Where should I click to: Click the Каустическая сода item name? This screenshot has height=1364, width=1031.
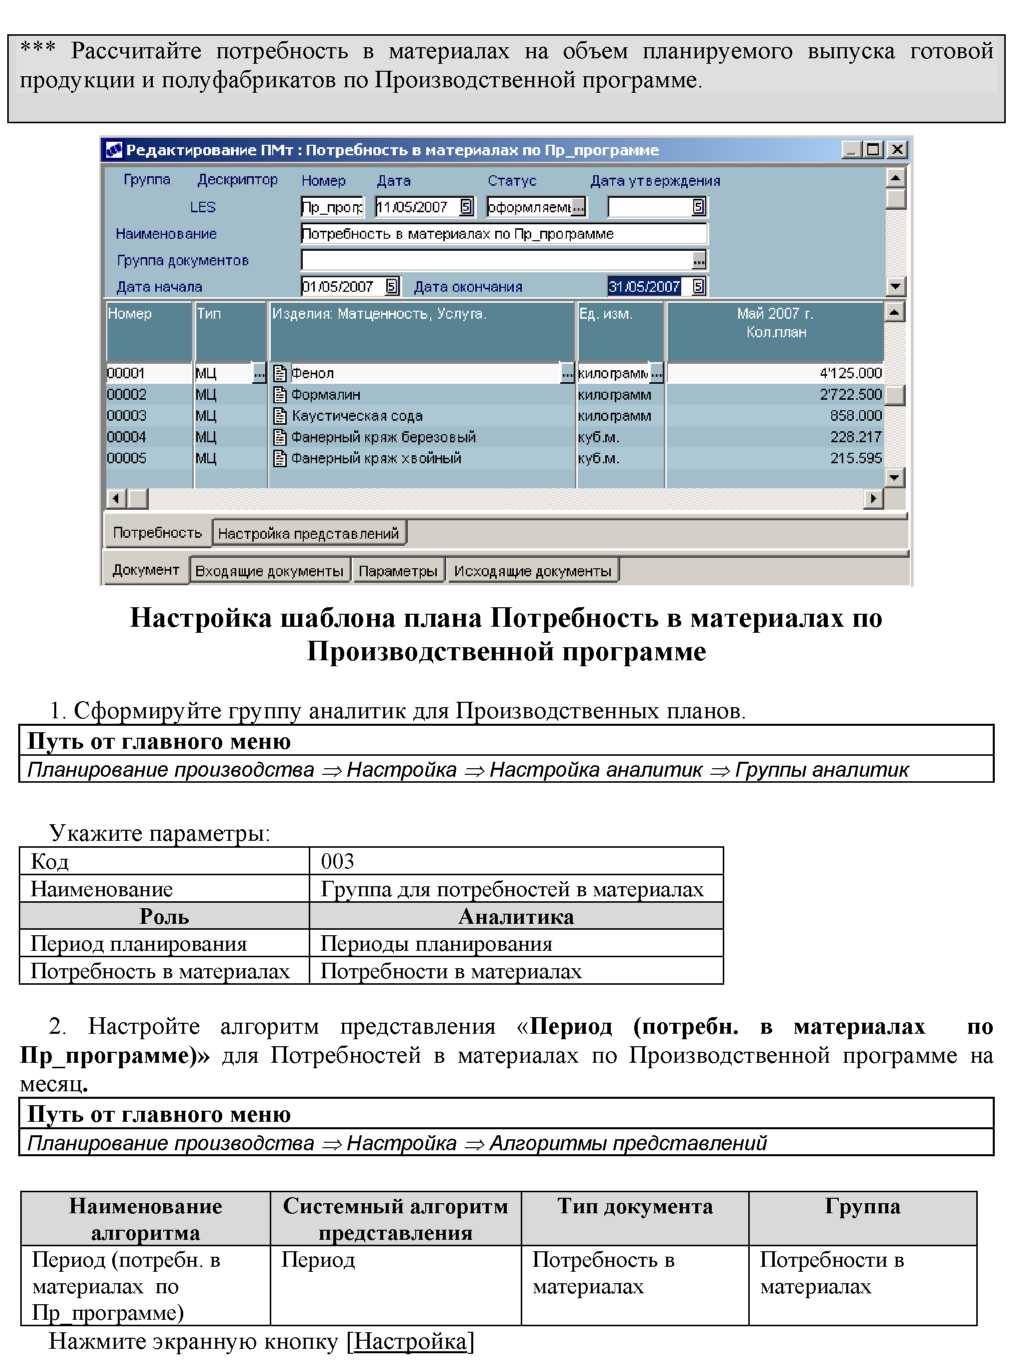pos(357,415)
